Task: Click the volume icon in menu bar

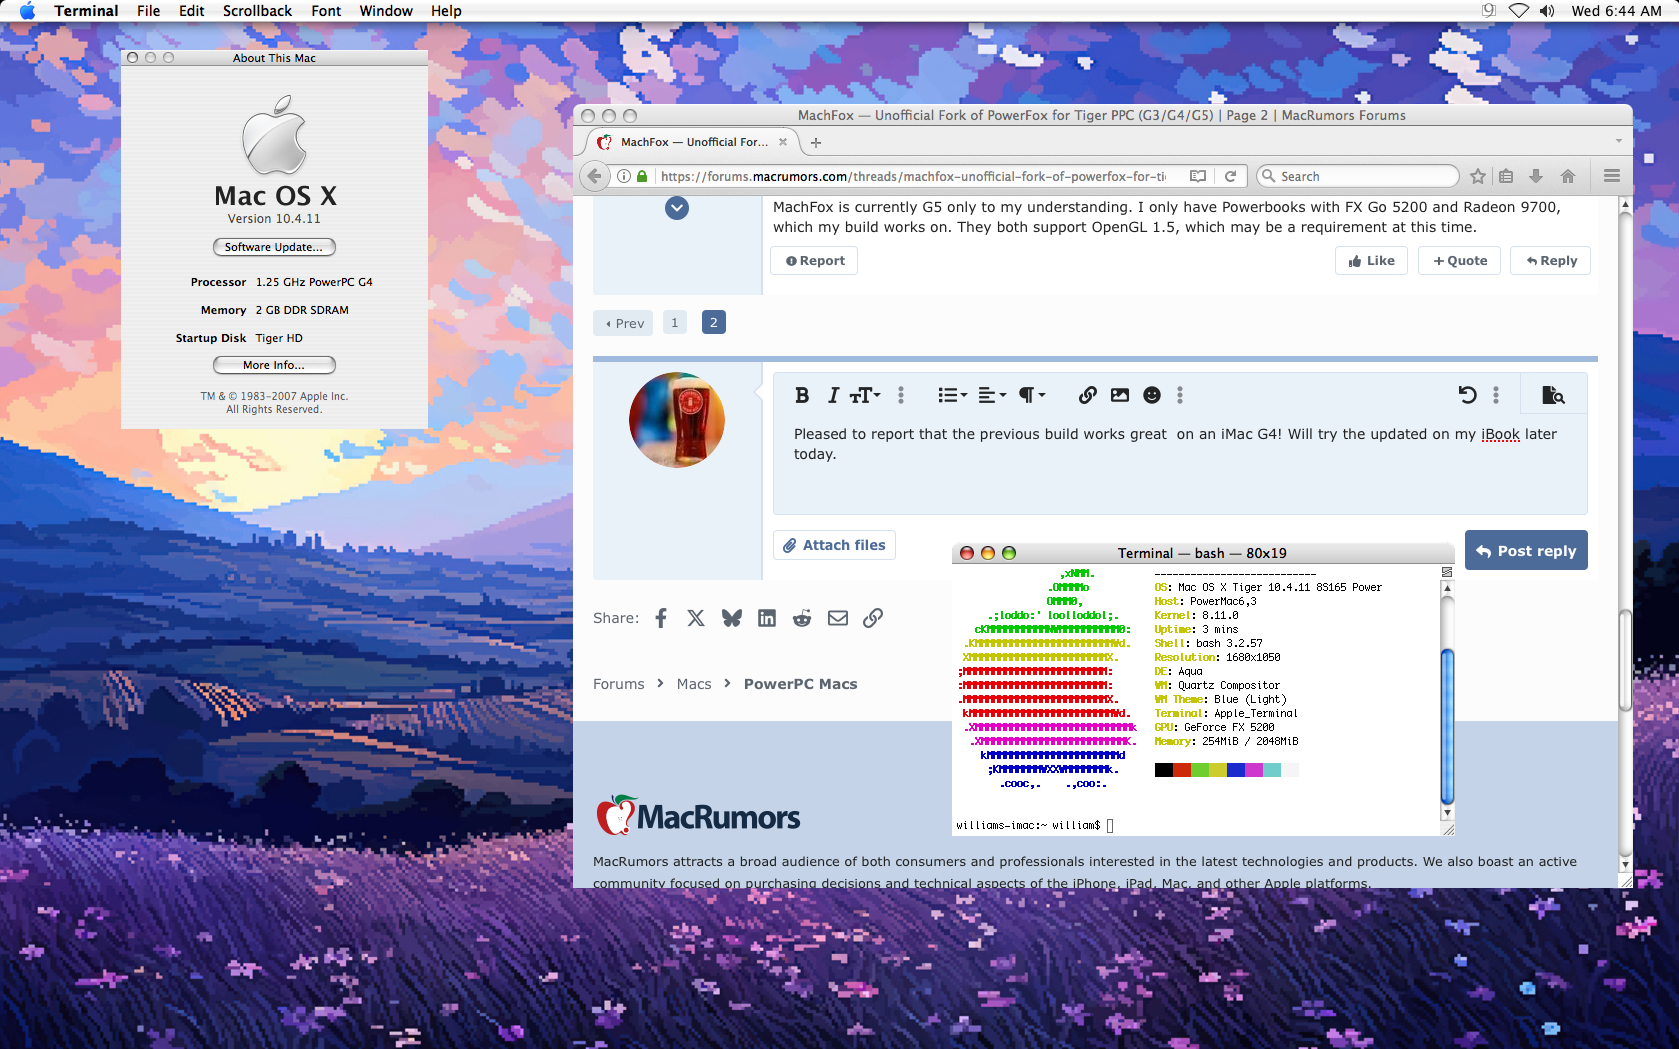Action: [1547, 11]
